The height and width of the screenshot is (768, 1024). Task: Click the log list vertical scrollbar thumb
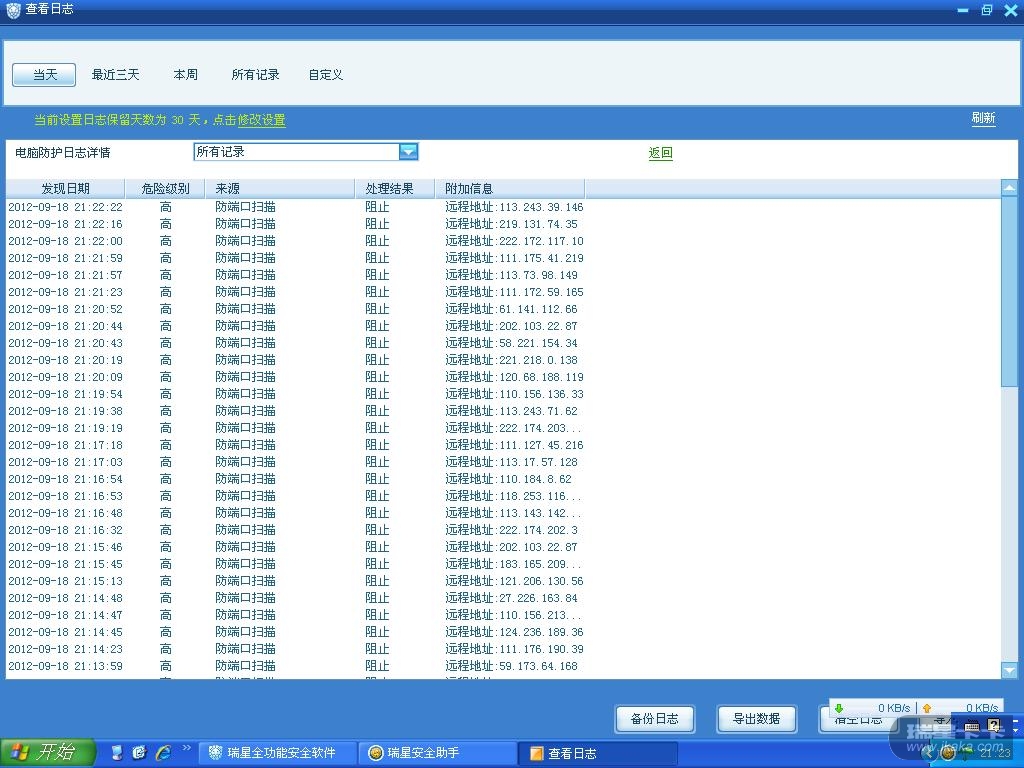pos(1009,292)
